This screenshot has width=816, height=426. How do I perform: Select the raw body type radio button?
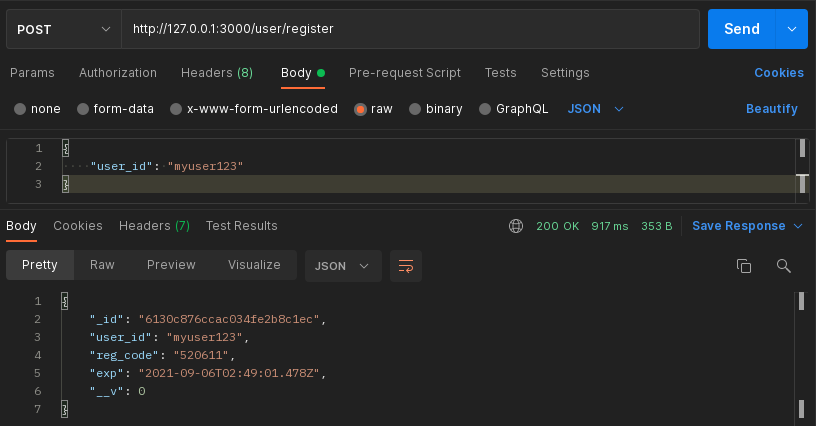[360, 109]
